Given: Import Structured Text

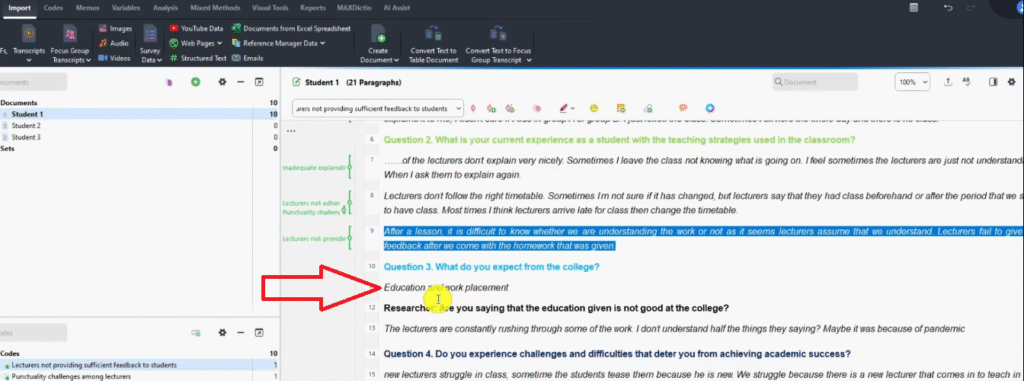Looking at the screenshot, I should point(198,58).
